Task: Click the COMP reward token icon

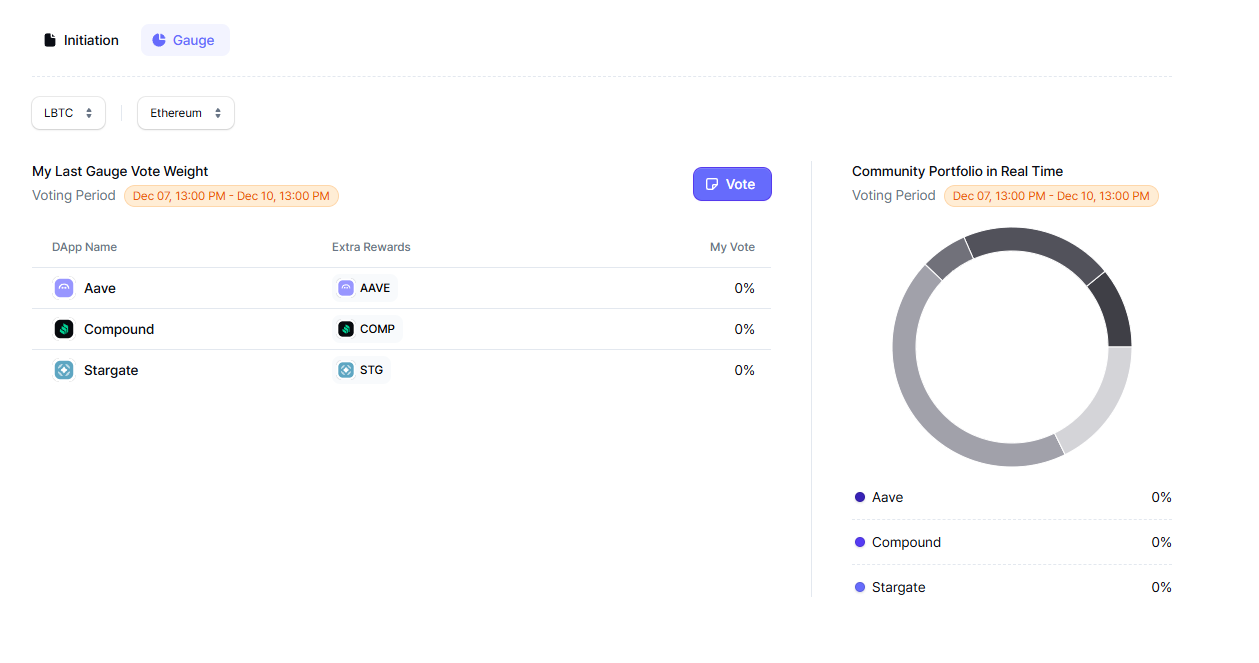Action: pos(346,329)
